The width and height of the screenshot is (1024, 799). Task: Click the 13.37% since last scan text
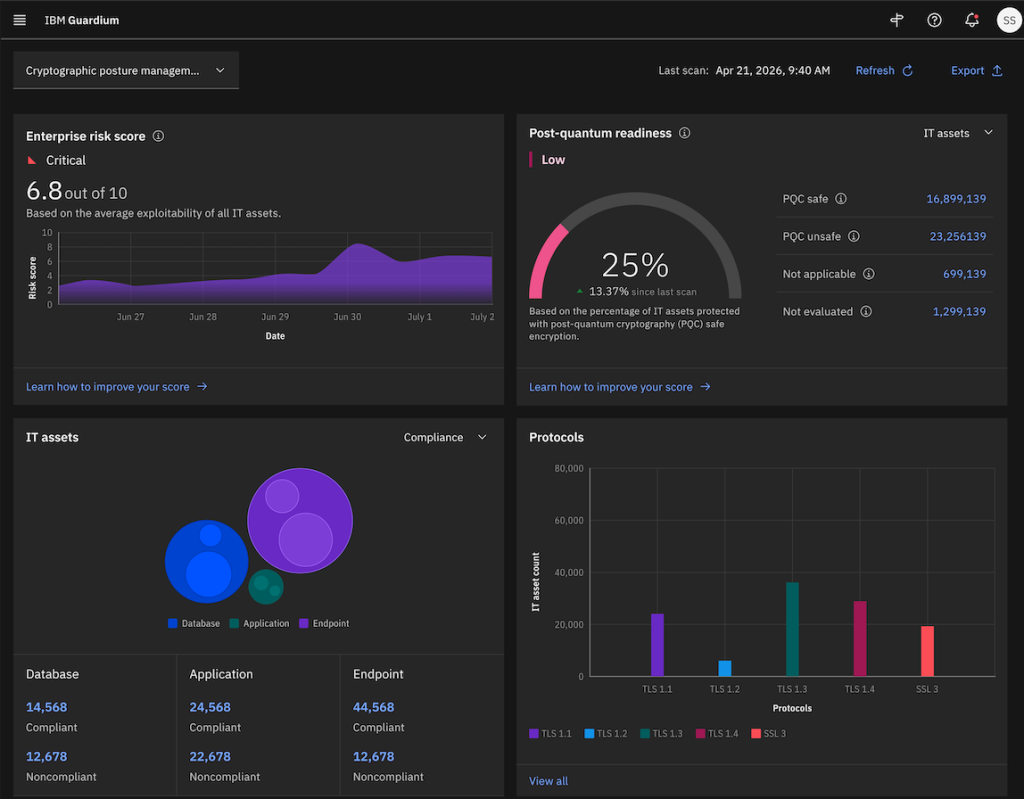point(643,291)
